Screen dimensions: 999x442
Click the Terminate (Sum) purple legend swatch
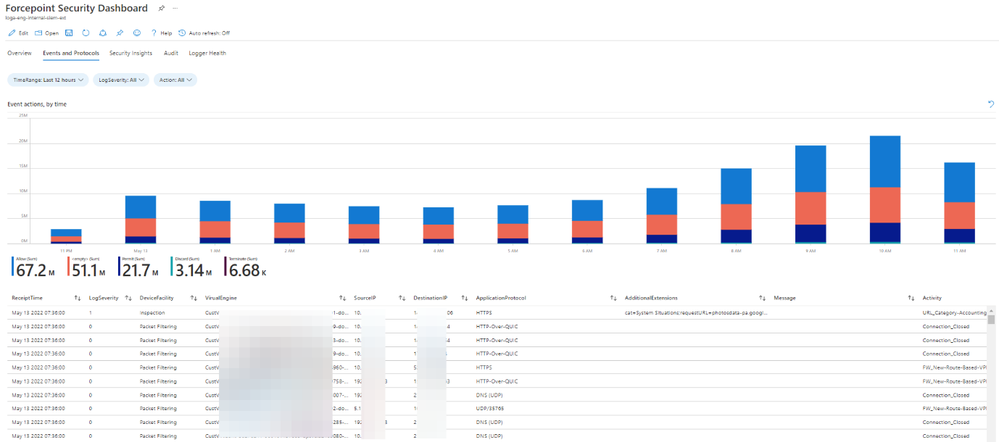click(x=224, y=267)
